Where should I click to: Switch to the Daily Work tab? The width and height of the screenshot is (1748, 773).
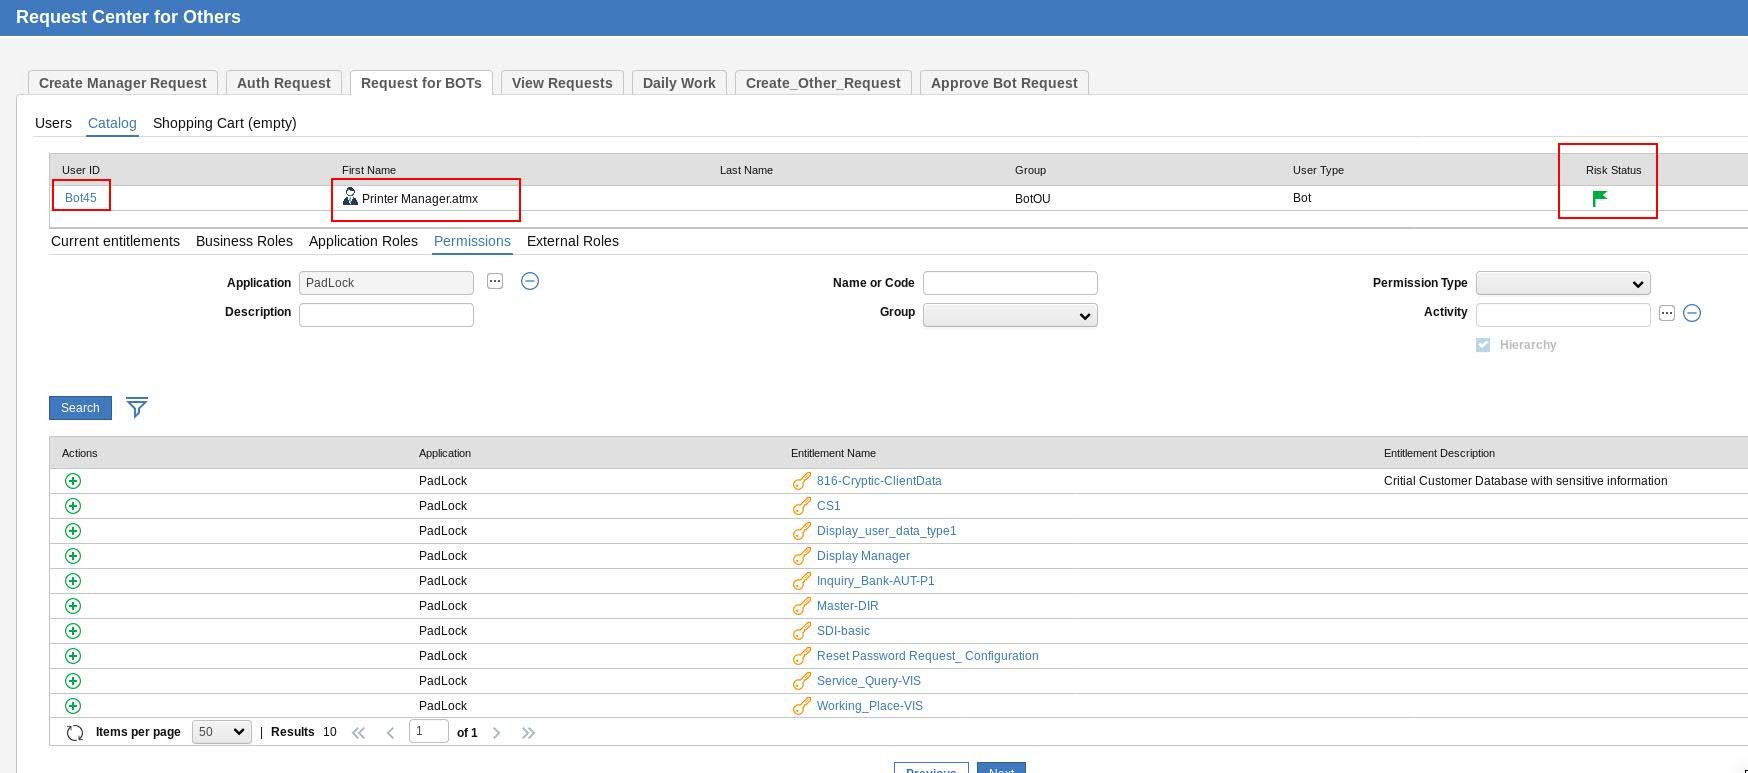coord(679,83)
